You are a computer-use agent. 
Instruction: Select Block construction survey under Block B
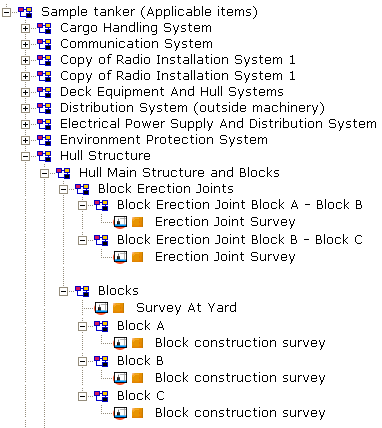(x=240, y=378)
